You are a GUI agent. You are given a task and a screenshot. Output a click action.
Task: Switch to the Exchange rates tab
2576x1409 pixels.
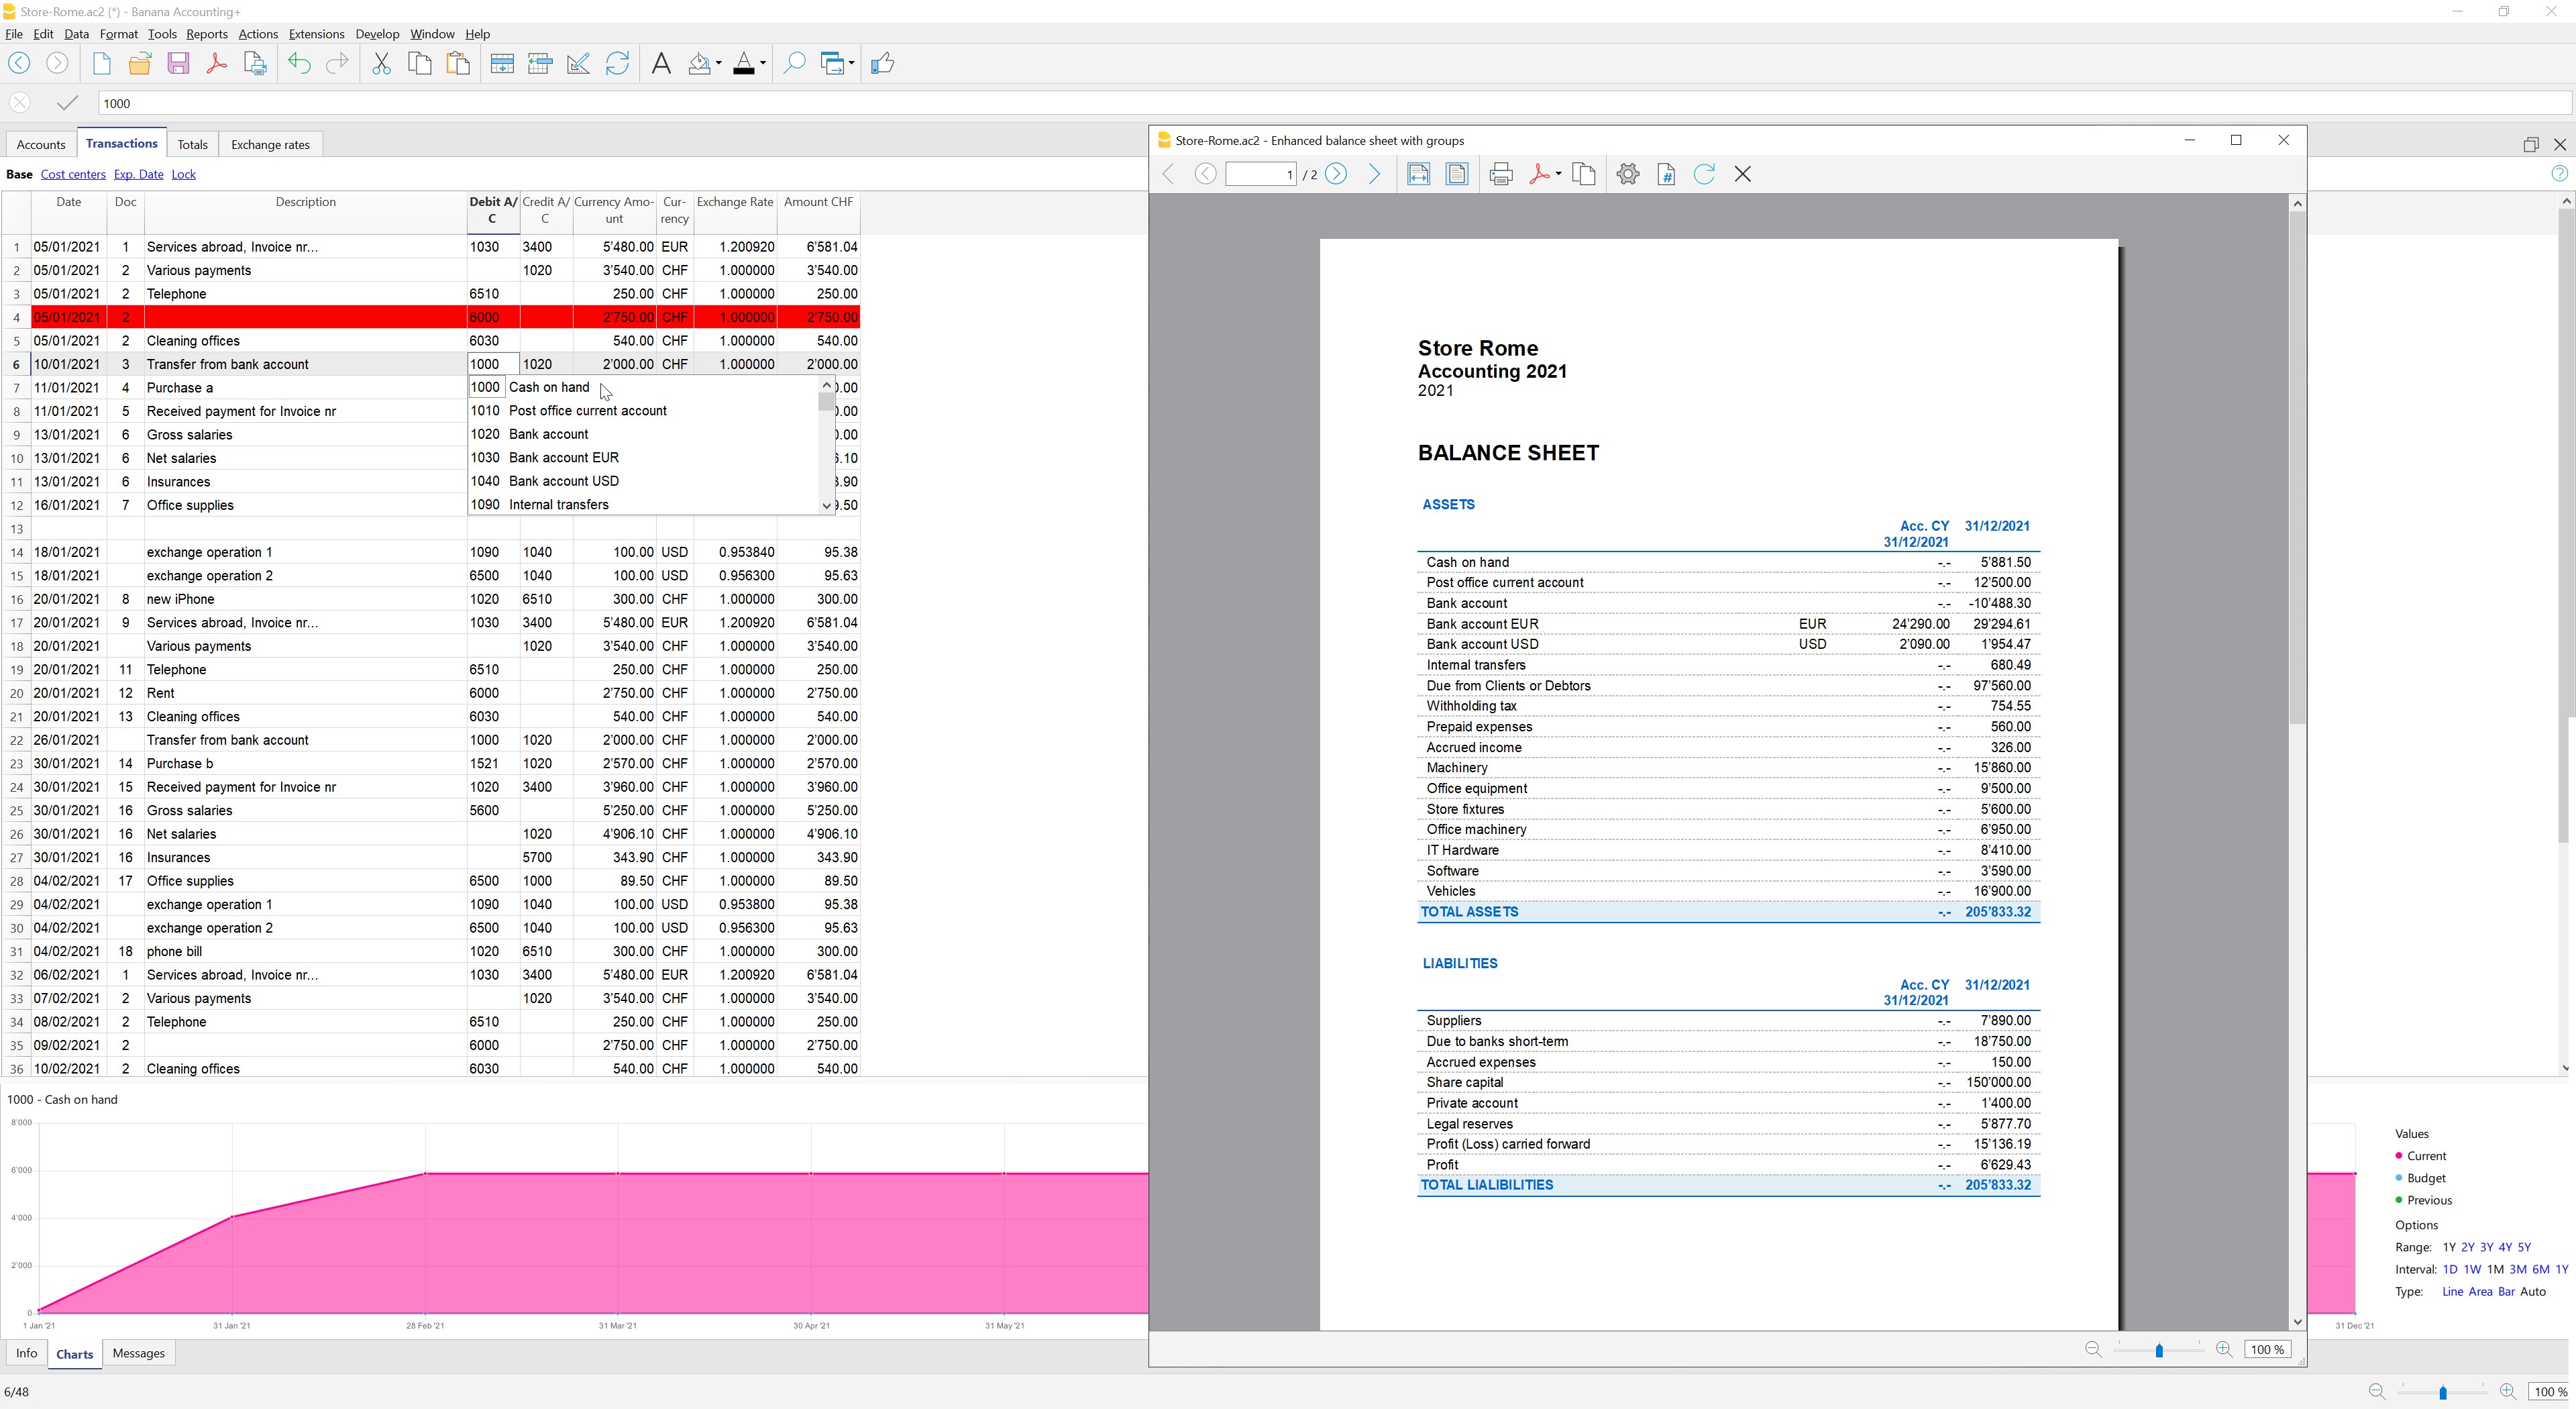(x=270, y=144)
